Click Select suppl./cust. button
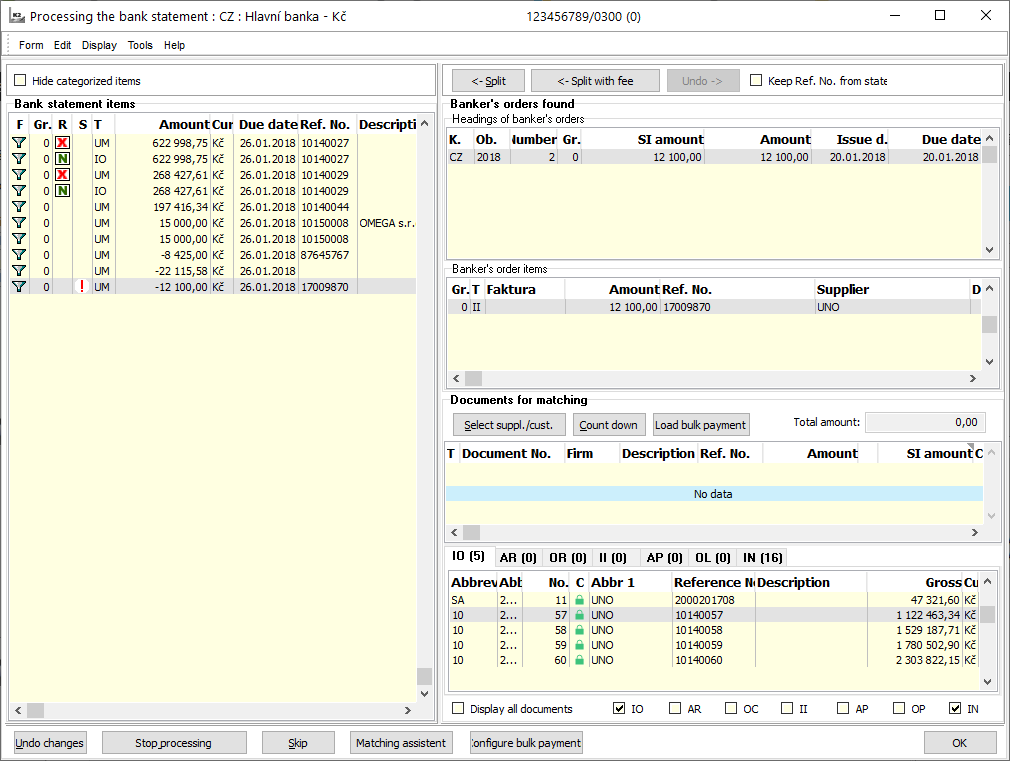 point(509,425)
